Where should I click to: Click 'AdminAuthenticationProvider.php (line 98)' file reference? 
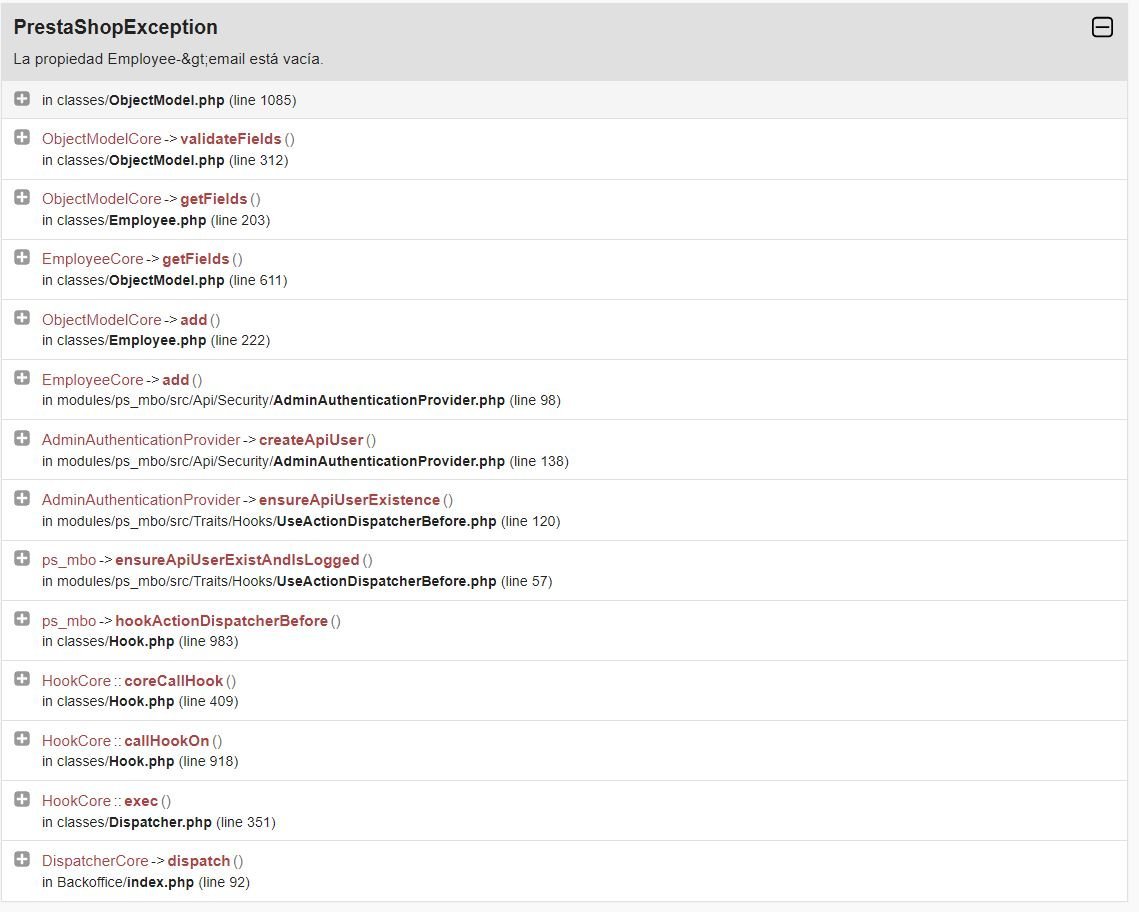pos(417,401)
